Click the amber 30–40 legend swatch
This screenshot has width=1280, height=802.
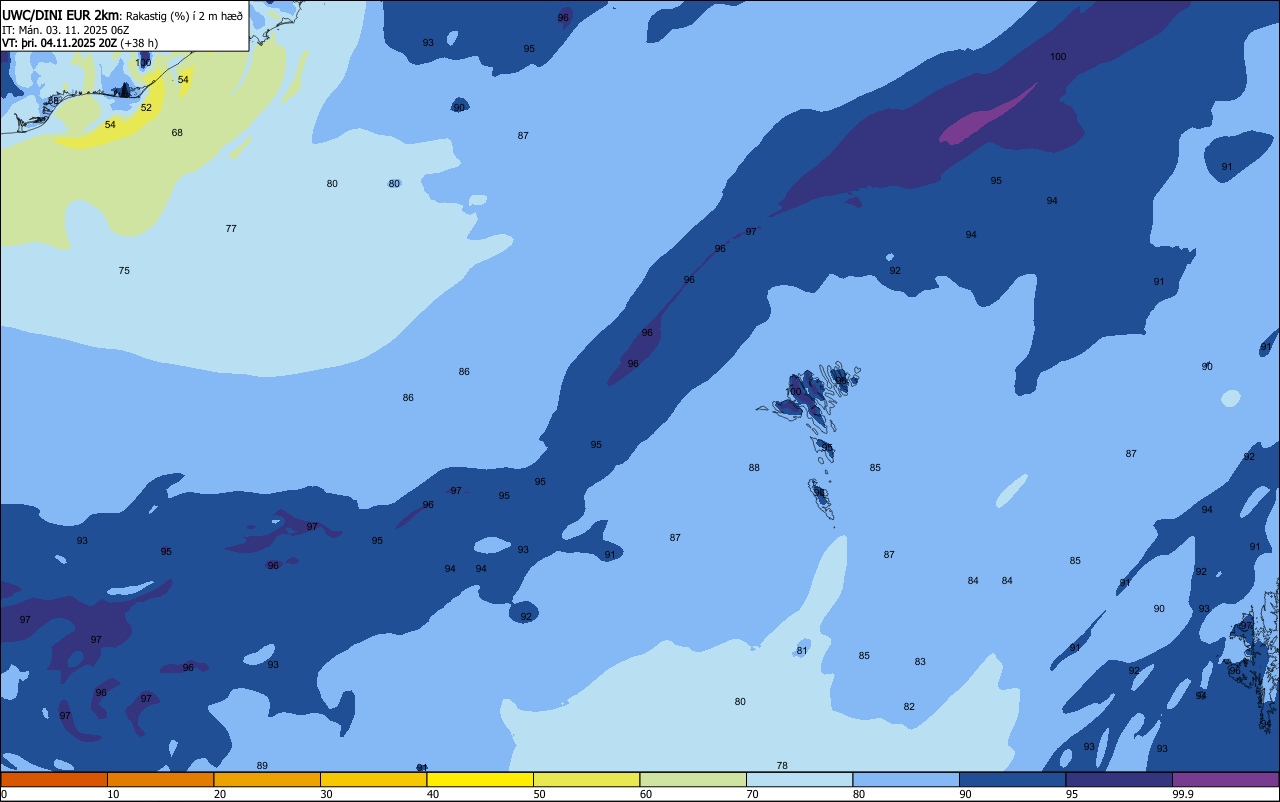point(373,779)
